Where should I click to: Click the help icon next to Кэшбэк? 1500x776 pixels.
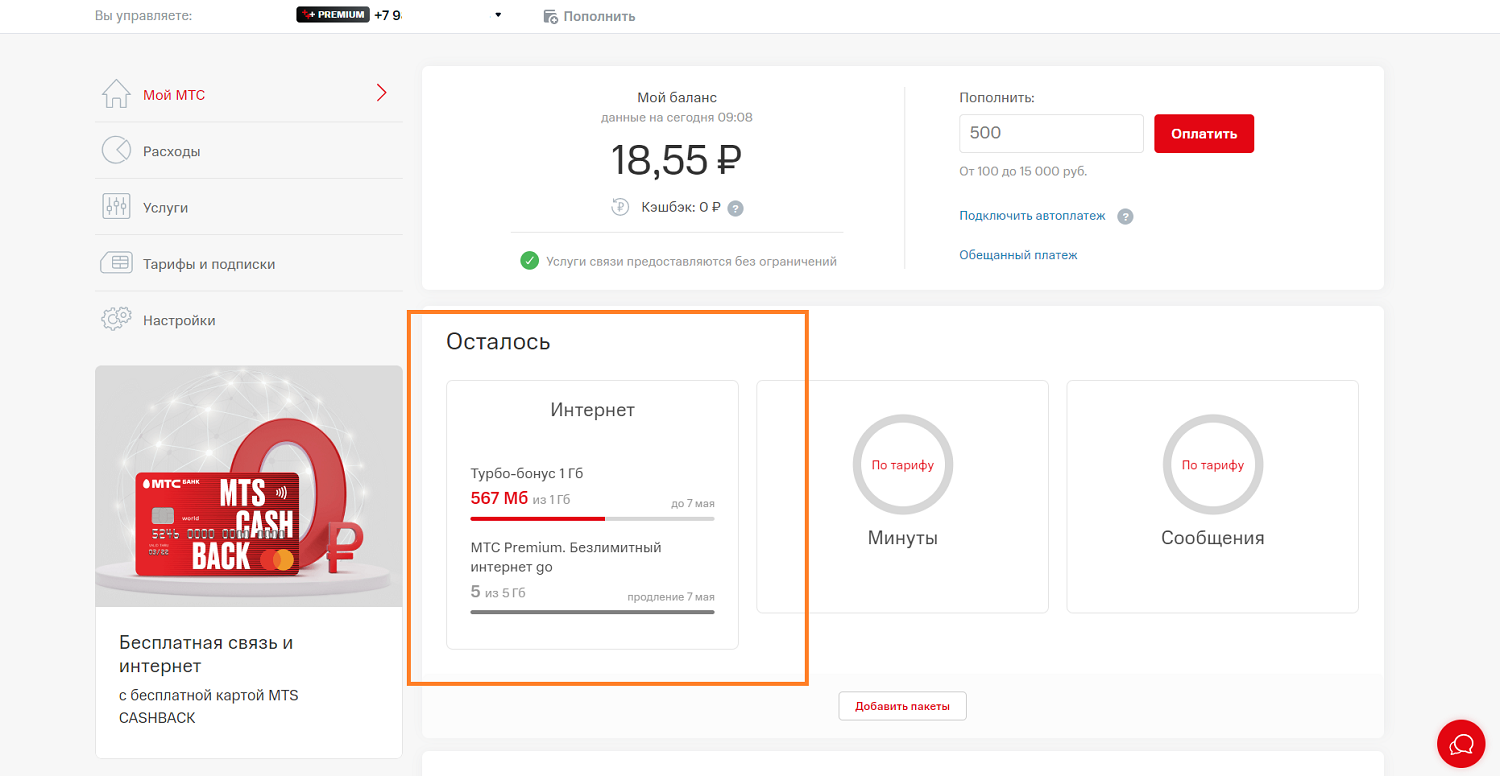click(x=736, y=208)
